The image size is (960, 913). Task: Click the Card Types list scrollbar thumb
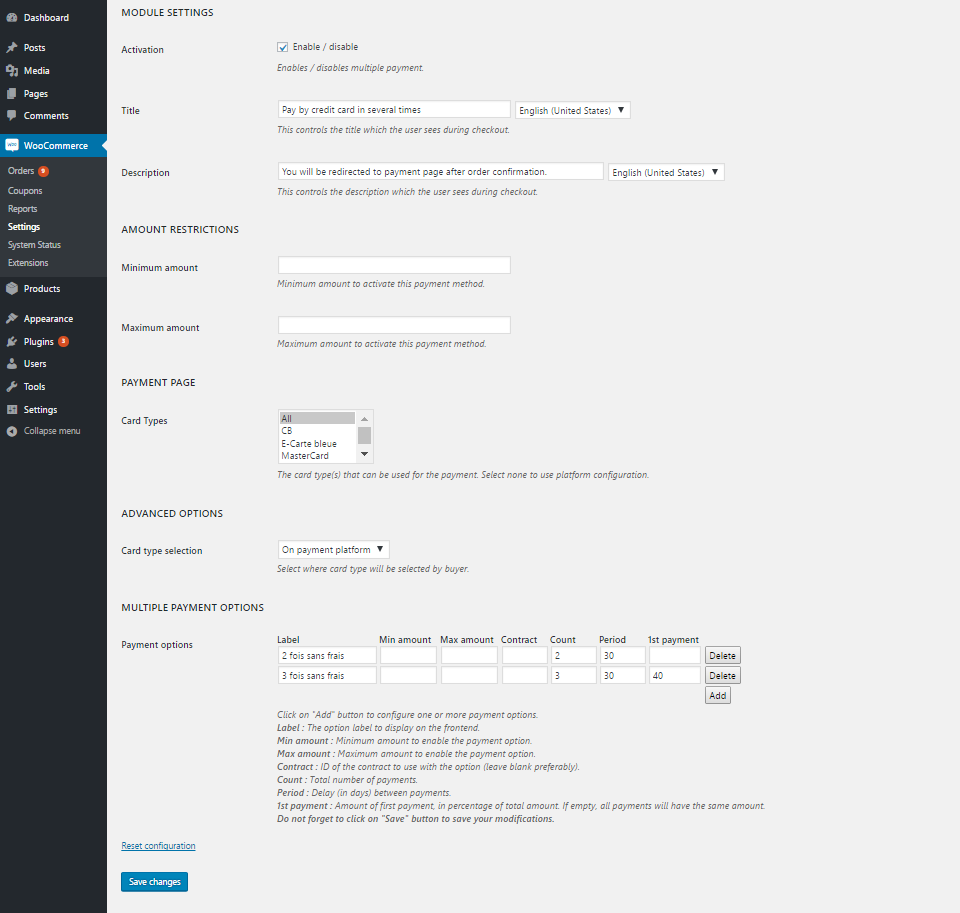(x=364, y=435)
